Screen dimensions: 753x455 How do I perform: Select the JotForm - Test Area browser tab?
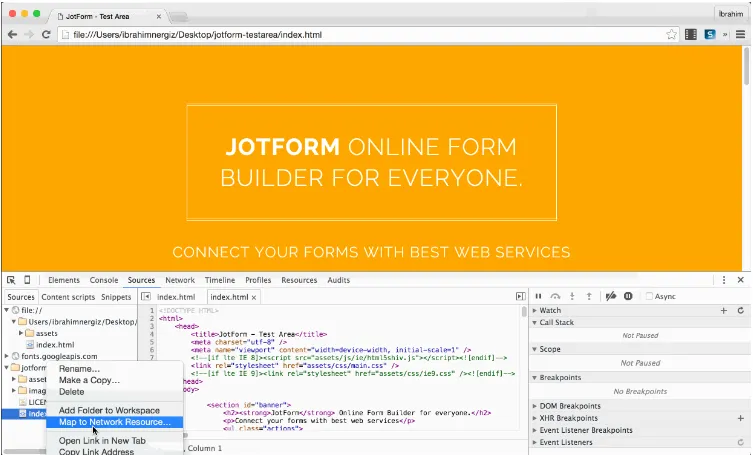click(x=108, y=16)
